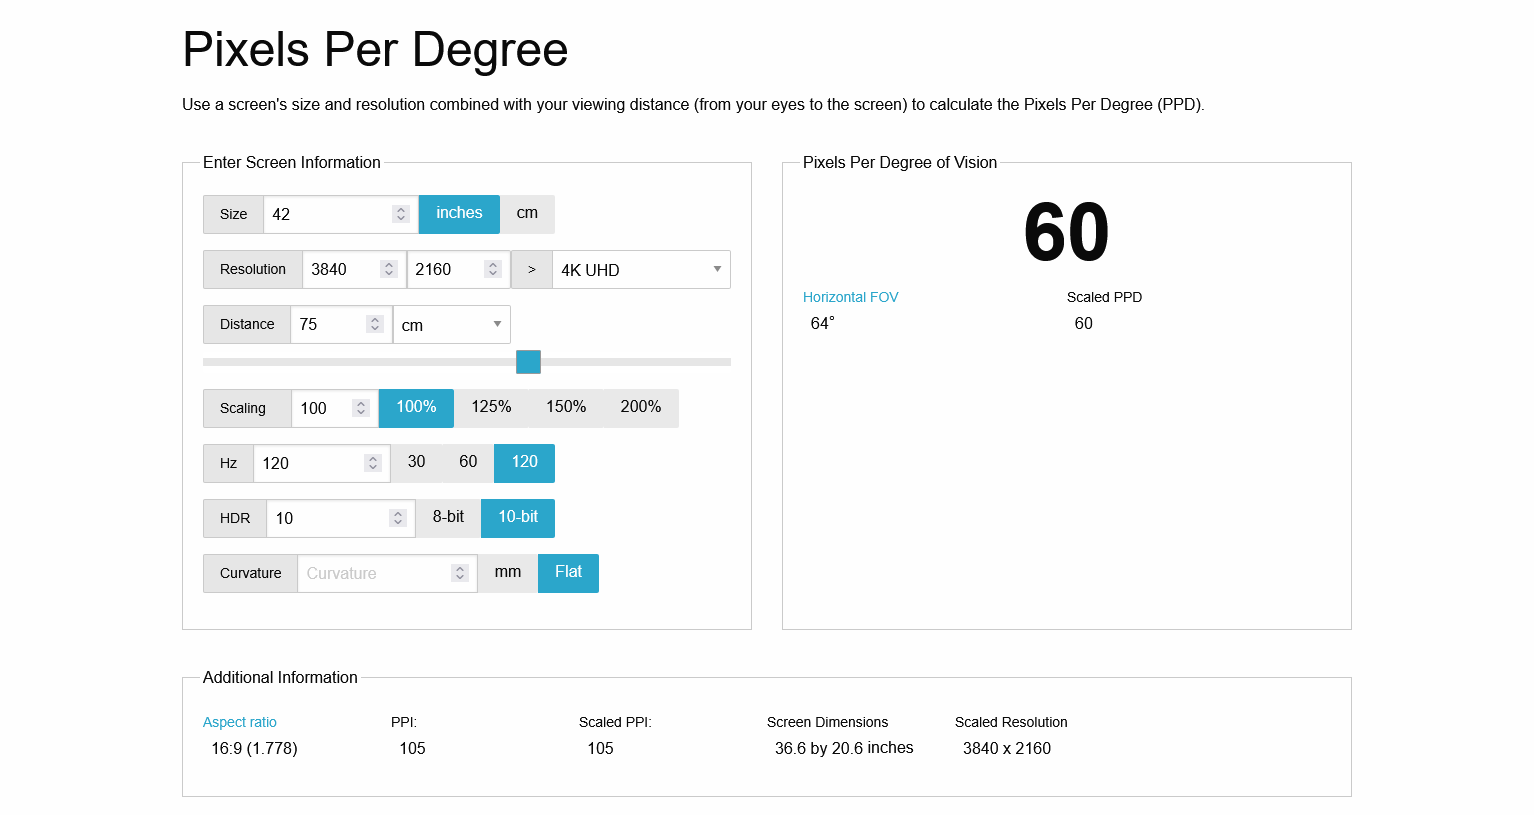Click the Curvature field spinner arrows
The height and width of the screenshot is (815, 1534).
click(460, 573)
